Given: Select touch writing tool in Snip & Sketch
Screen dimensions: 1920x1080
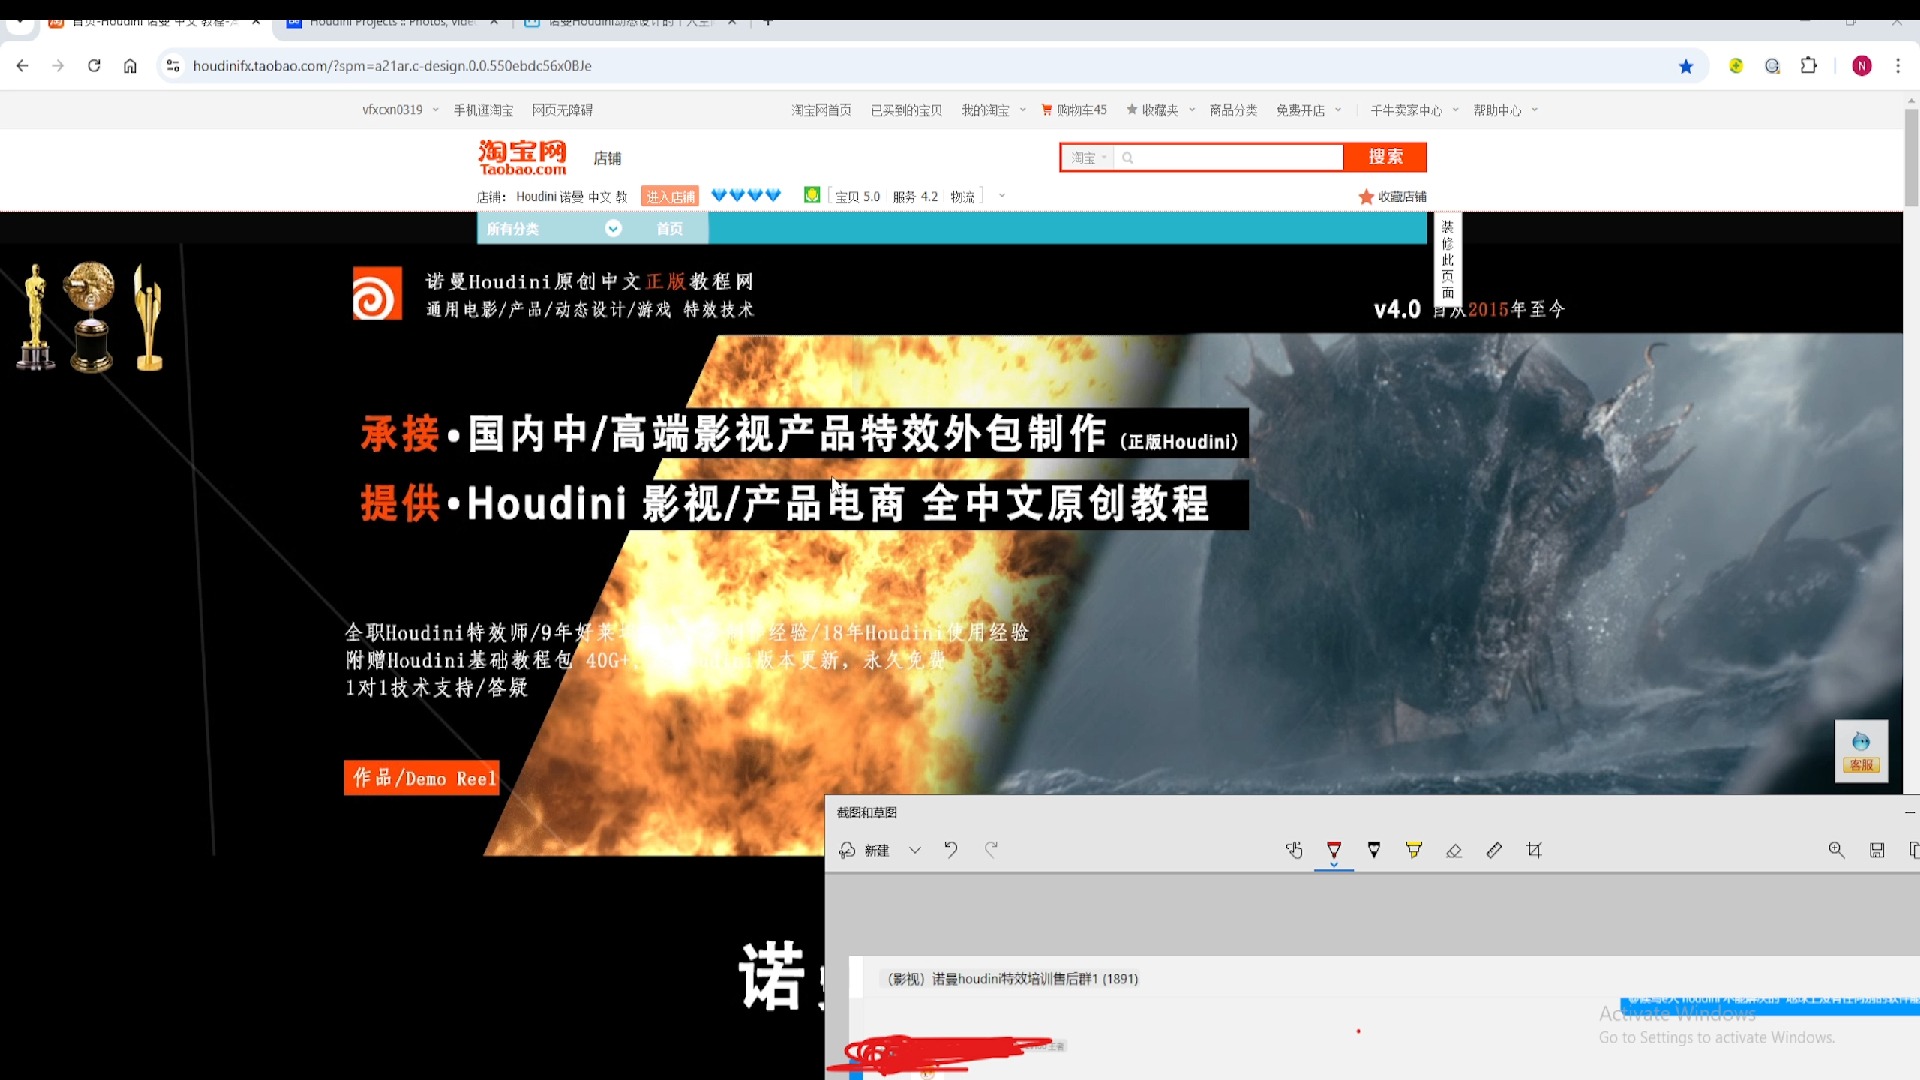Looking at the screenshot, I should pyautogui.click(x=1294, y=850).
